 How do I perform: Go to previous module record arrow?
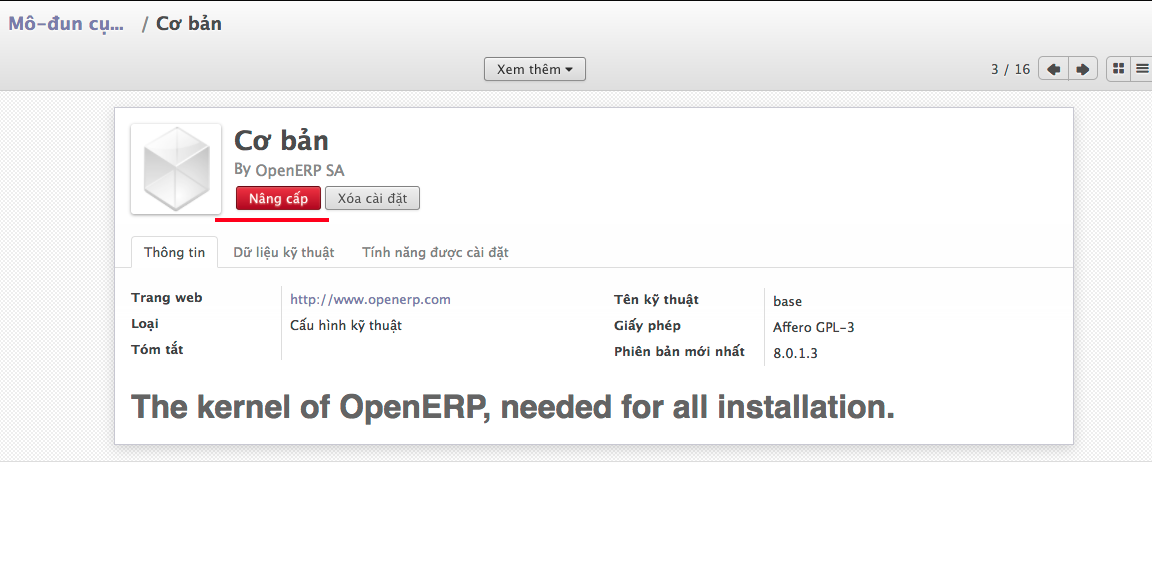pyautogui.click(x=1053, y=69)
